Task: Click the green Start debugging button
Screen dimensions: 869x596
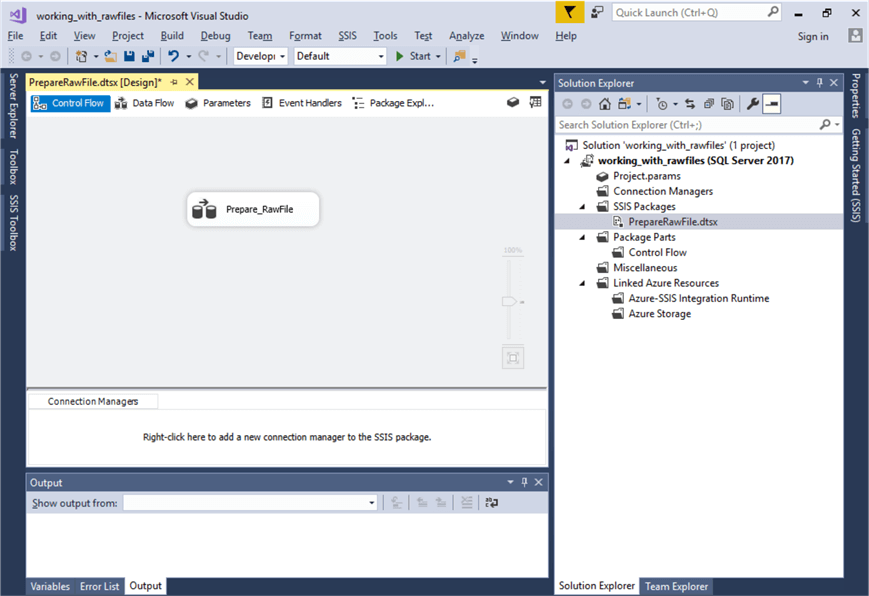Action: tap(413, 56)
